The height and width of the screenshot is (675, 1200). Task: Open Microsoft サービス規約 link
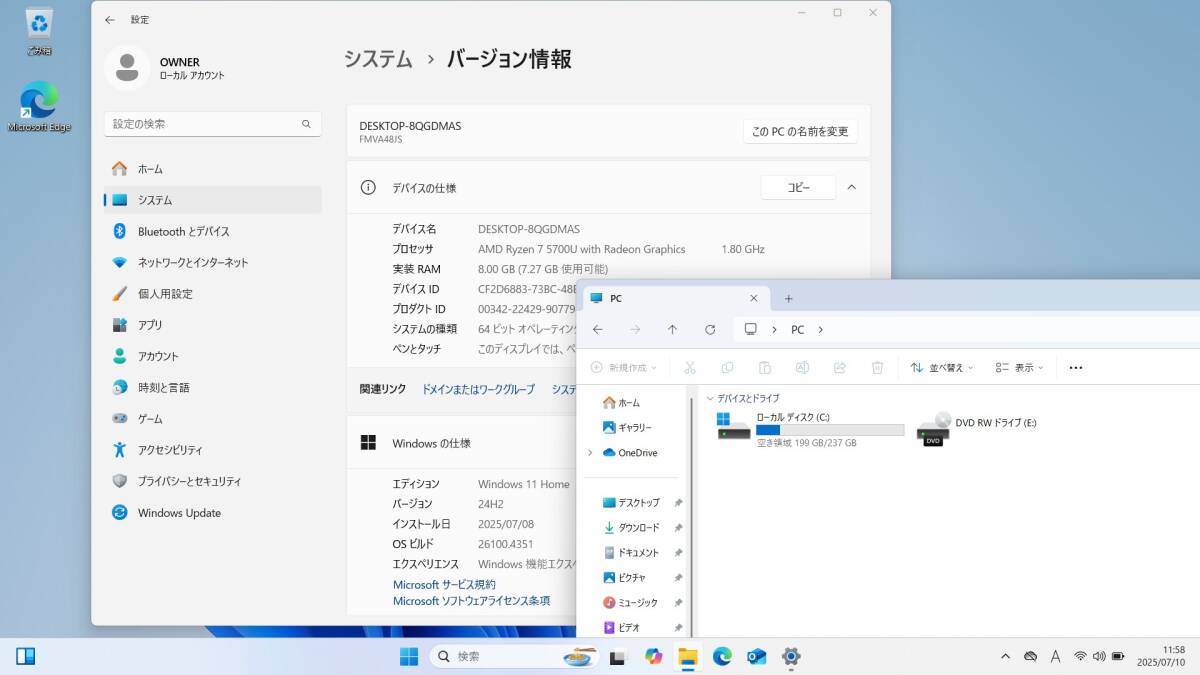coord(443,585)
